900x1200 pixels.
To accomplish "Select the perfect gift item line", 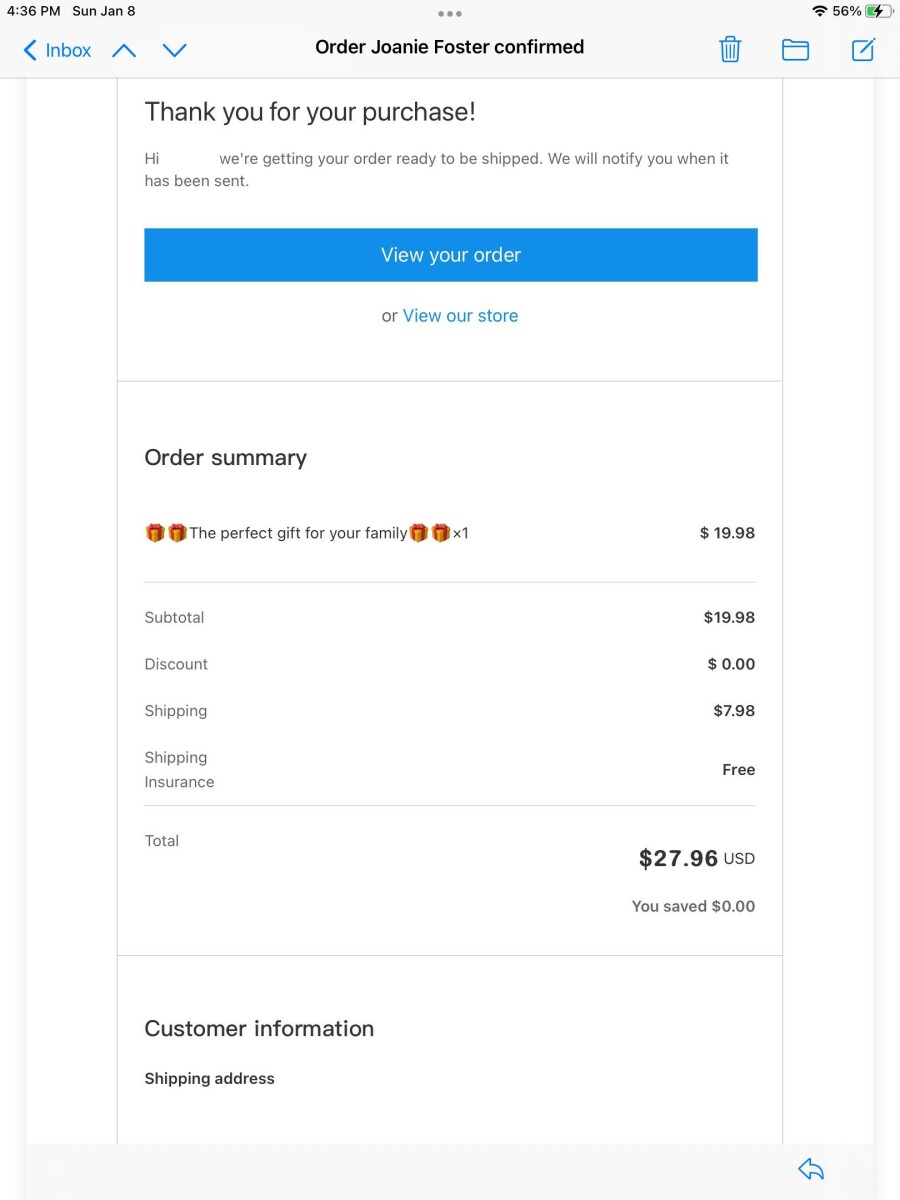I will pos(307,533).
